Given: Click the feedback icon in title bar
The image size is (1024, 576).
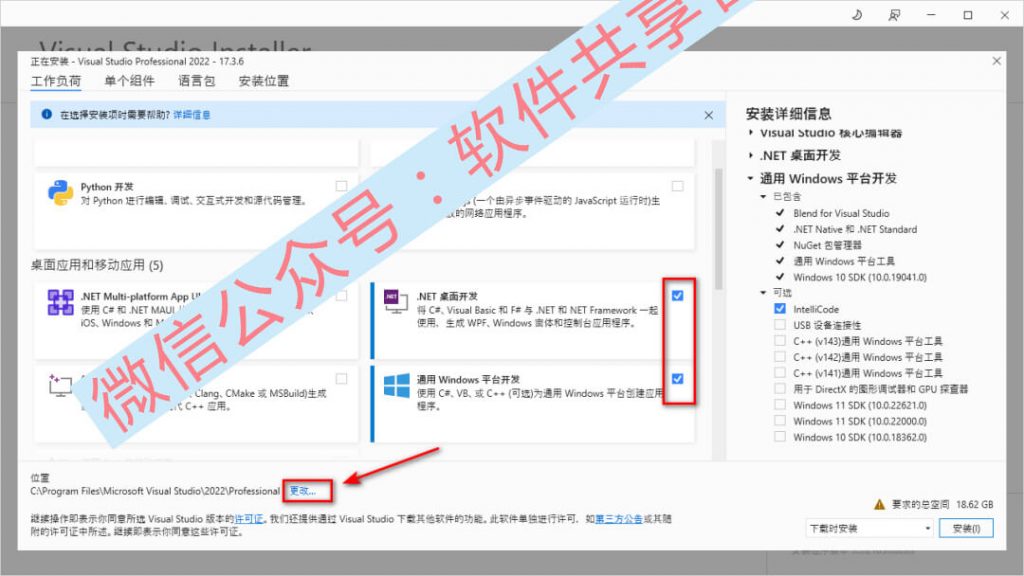Looking at the screenshot, I should tap(894, 14).
